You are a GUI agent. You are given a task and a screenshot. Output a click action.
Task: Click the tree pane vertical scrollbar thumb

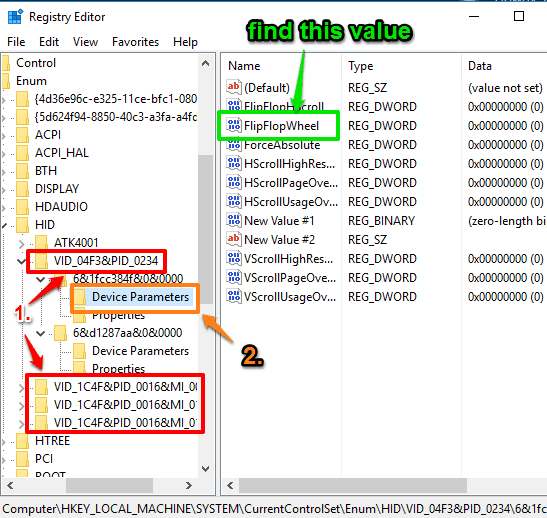(x=205, y=229)
